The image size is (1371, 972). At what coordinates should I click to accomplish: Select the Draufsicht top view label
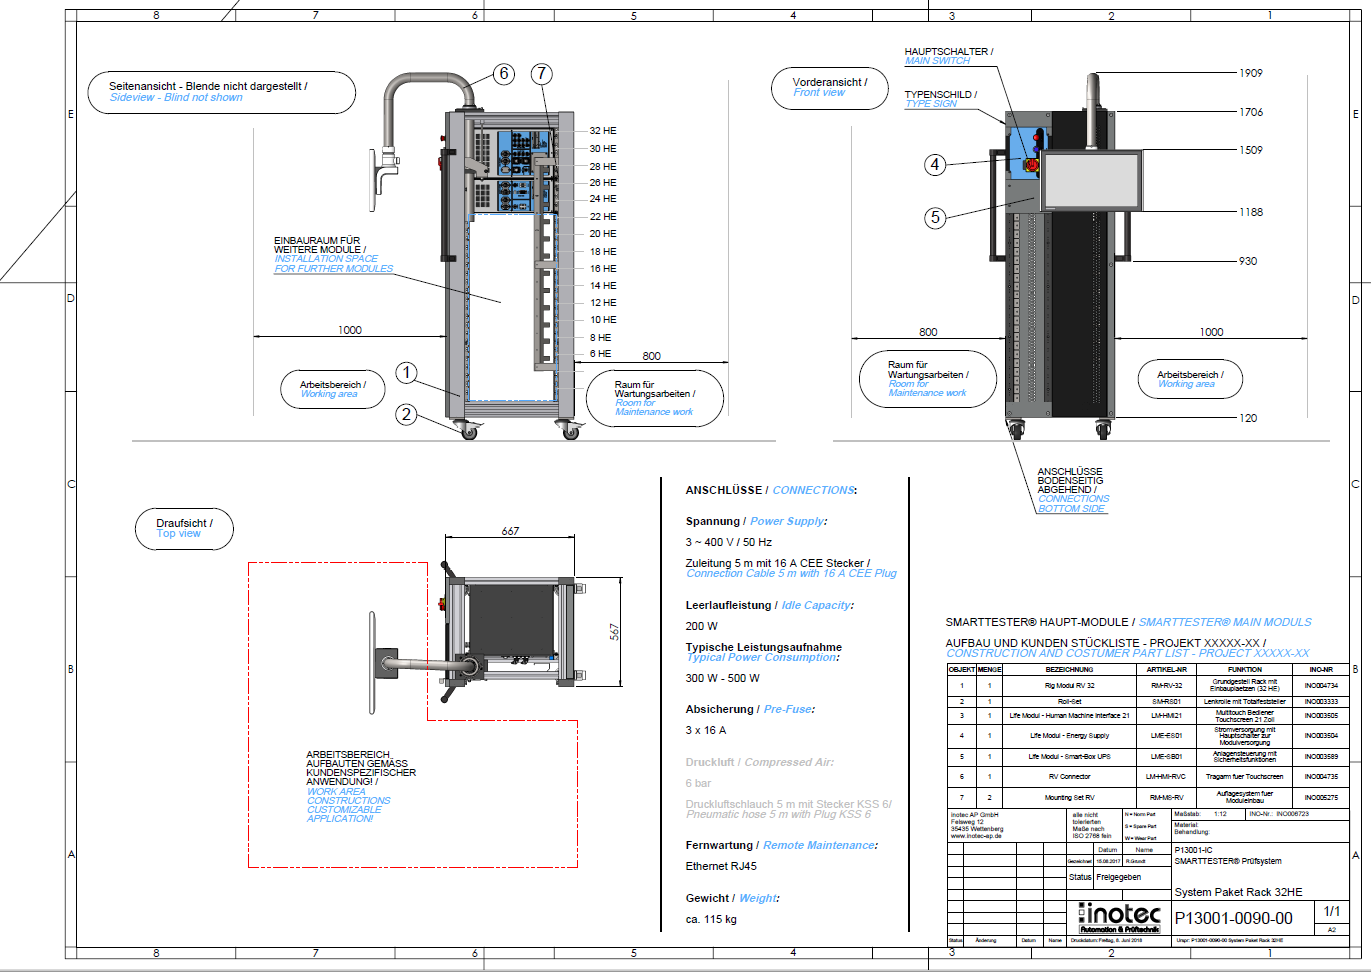pyautogui.click(x=184, y=528)
